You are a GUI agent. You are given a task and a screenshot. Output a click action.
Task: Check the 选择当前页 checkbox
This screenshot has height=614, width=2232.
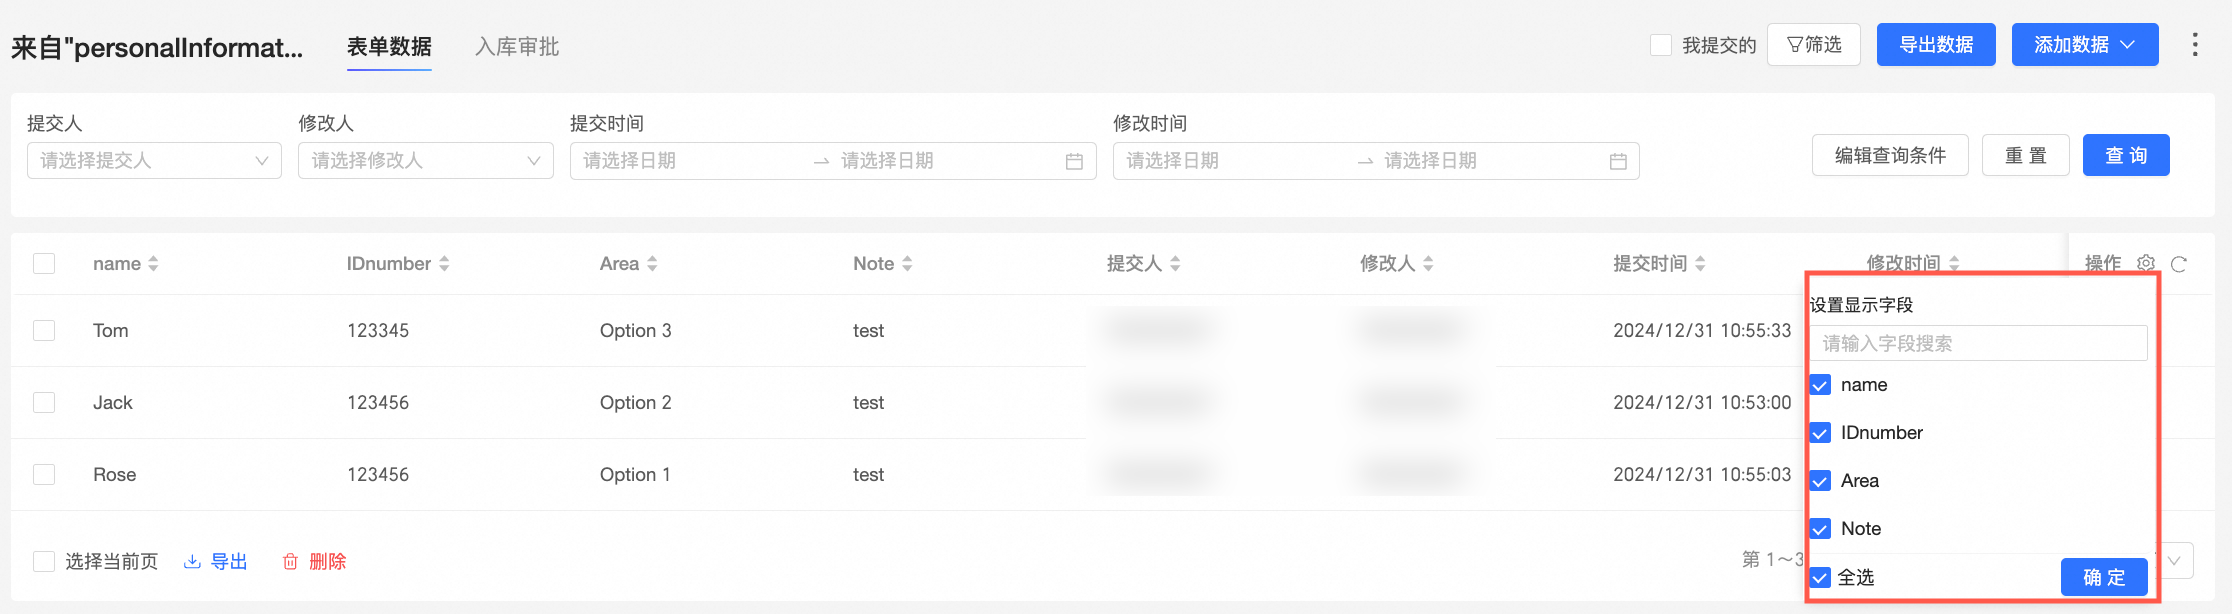click(x=44, y=561)
